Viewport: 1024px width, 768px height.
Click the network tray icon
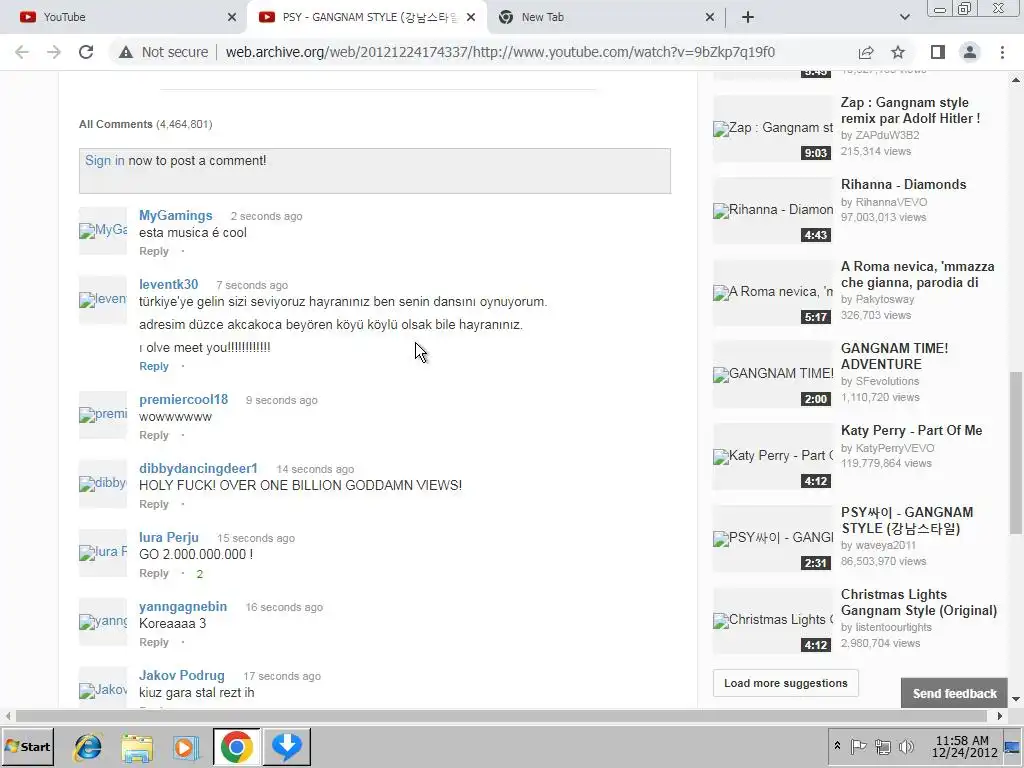[883, 746]
